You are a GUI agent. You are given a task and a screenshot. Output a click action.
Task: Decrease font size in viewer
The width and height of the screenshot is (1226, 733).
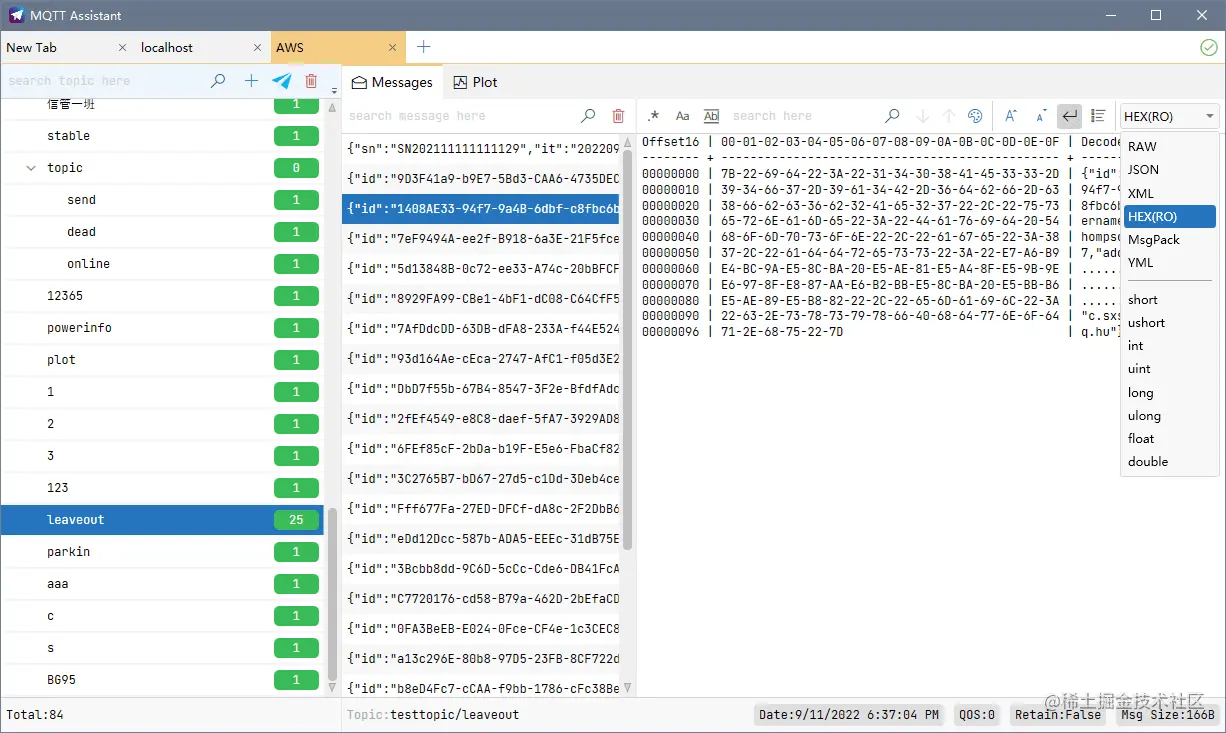point(1041,116)
